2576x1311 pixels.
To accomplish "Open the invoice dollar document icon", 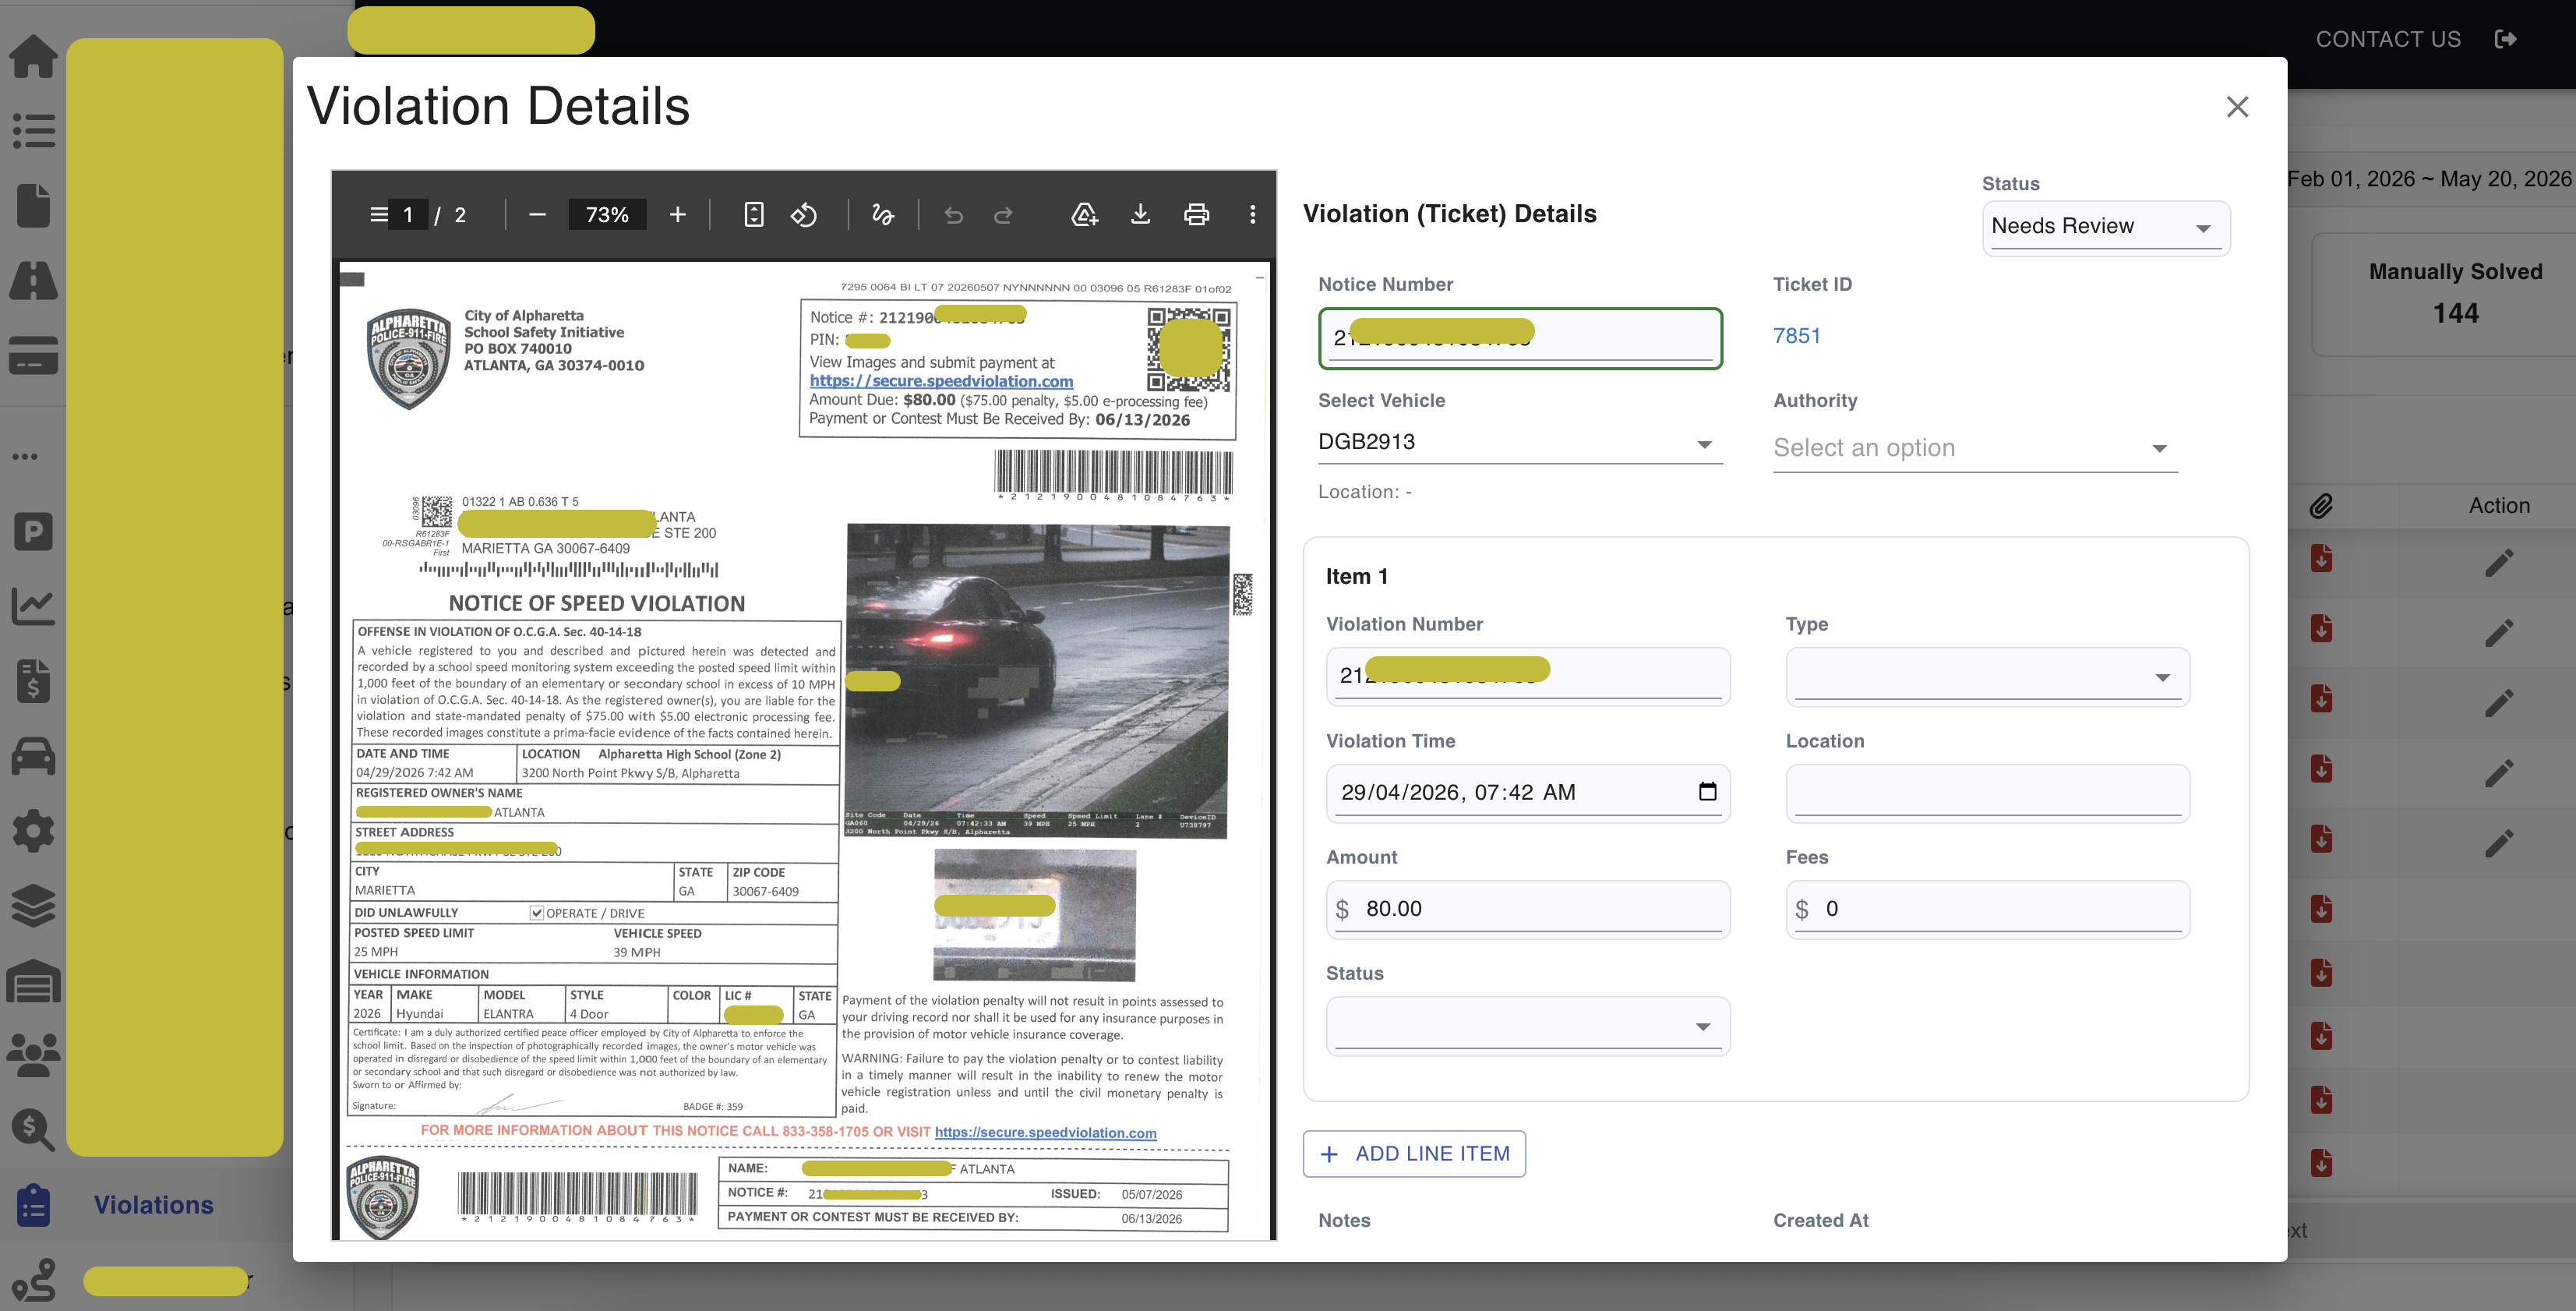I will 33,681.
